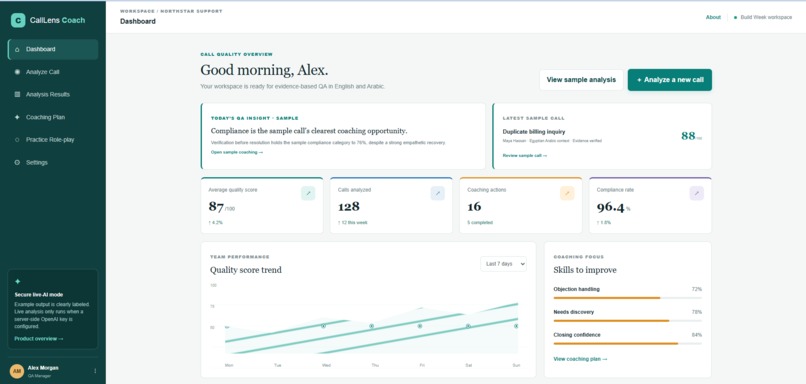Click the Needs discovery progress bar
The height and width of the screenshot is (384, 806).
click(x=628, y=321)
